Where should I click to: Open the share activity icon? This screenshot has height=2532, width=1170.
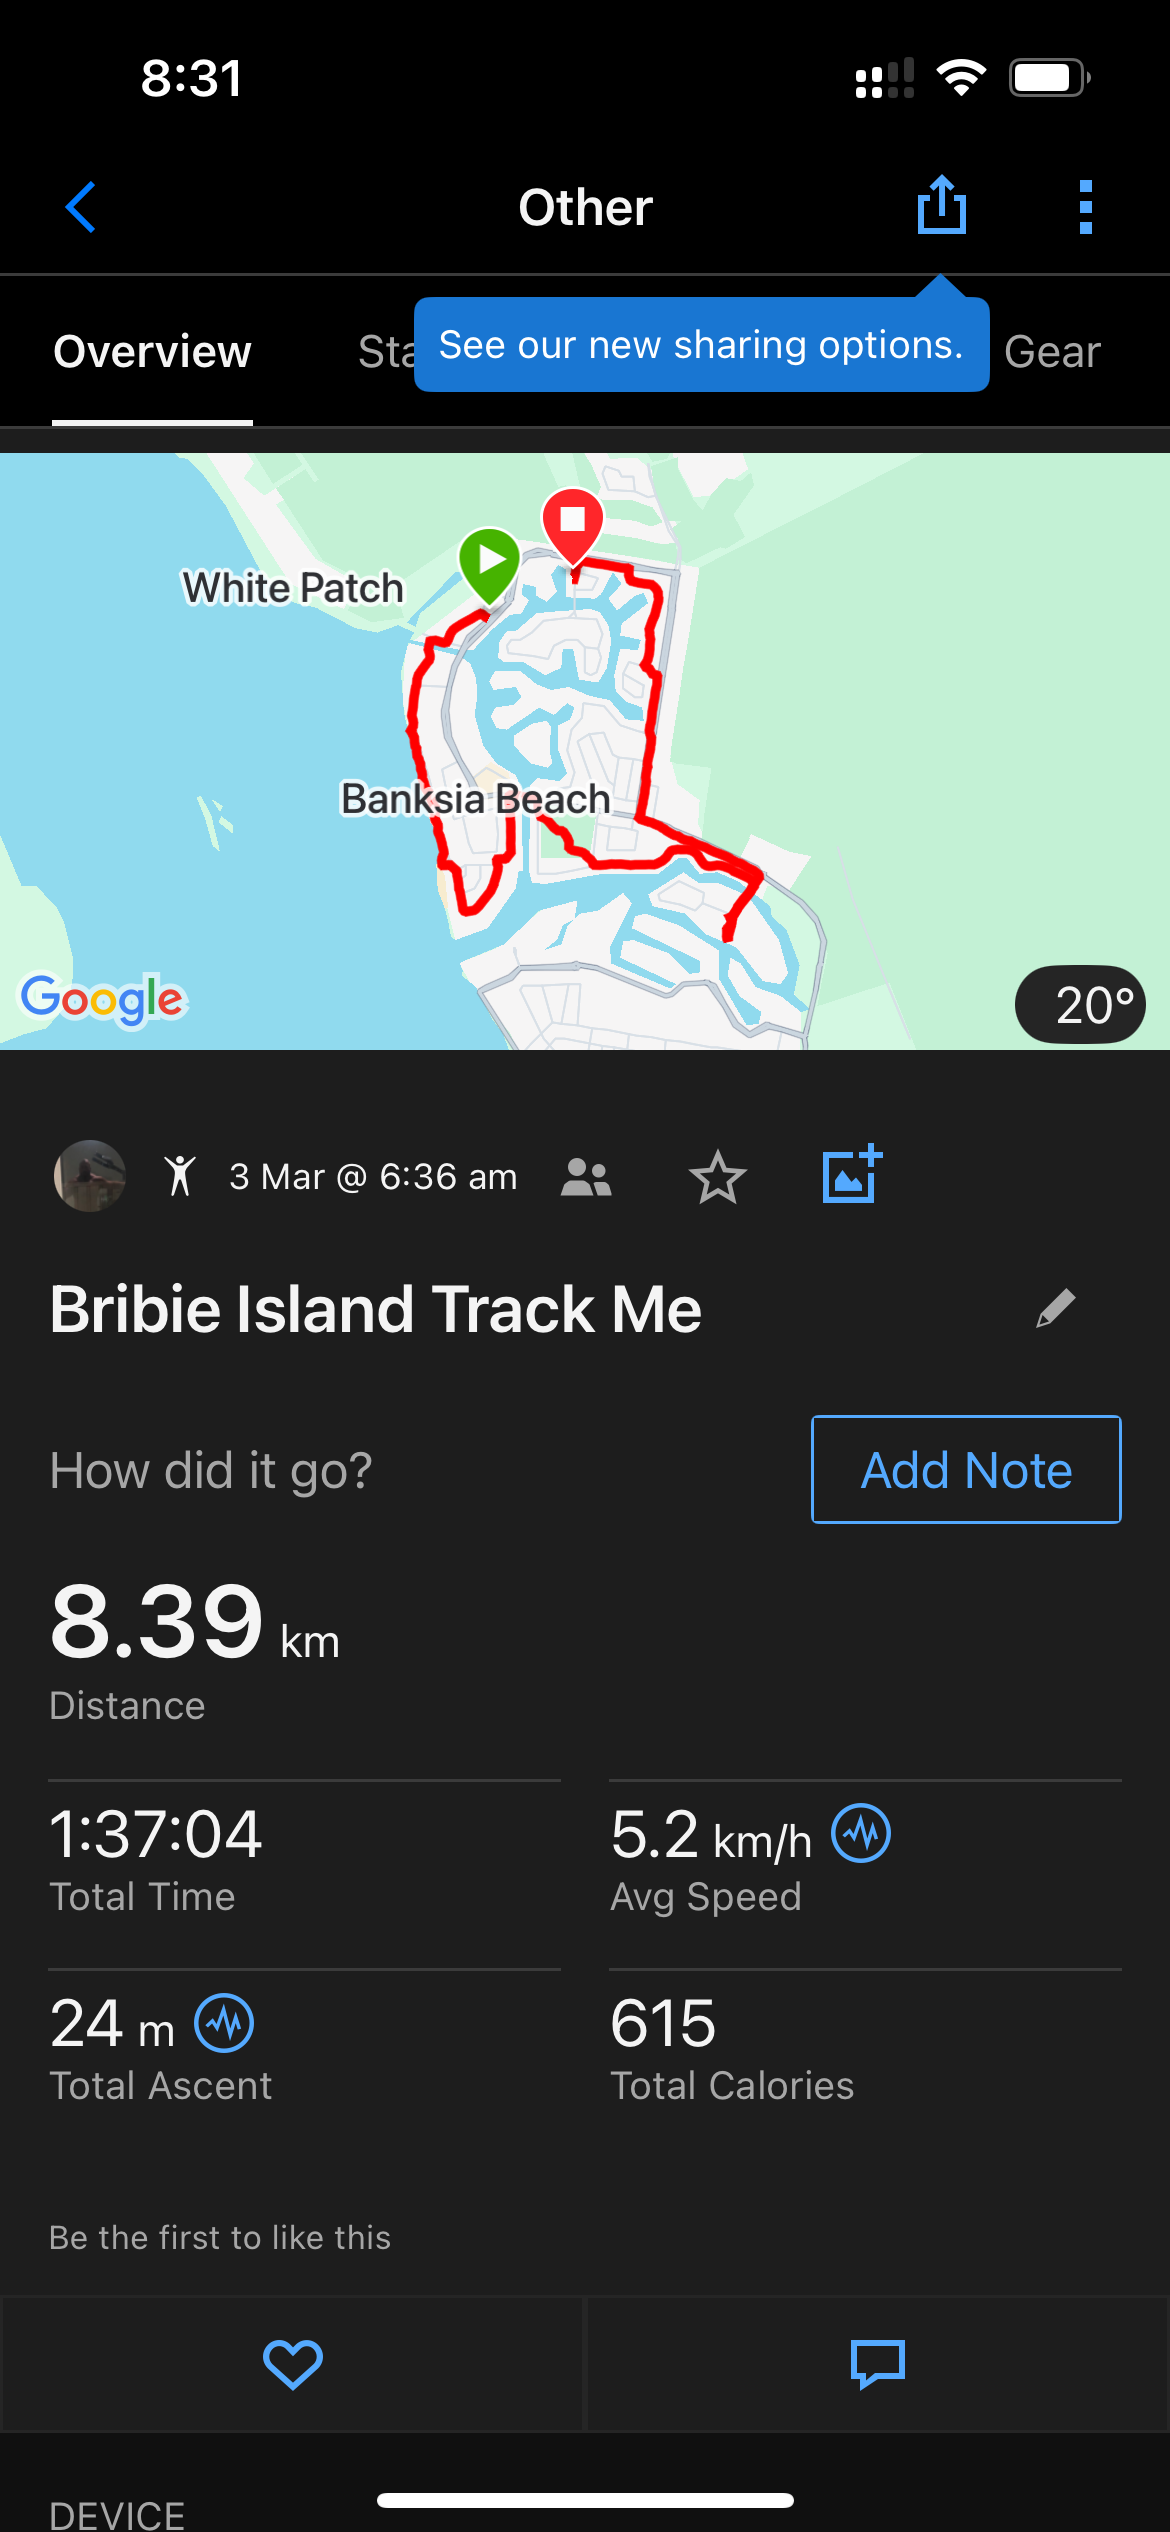coord(941,205)
